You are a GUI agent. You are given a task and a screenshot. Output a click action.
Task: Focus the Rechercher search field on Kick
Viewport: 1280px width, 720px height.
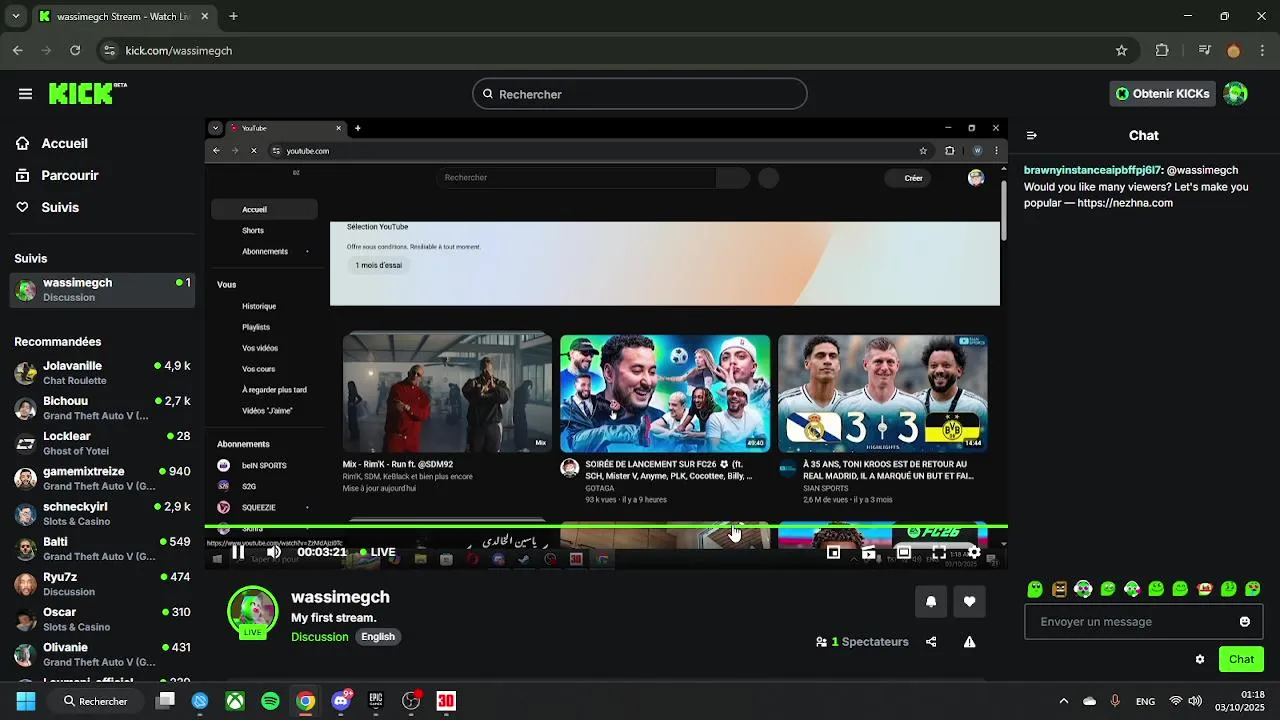640,94
